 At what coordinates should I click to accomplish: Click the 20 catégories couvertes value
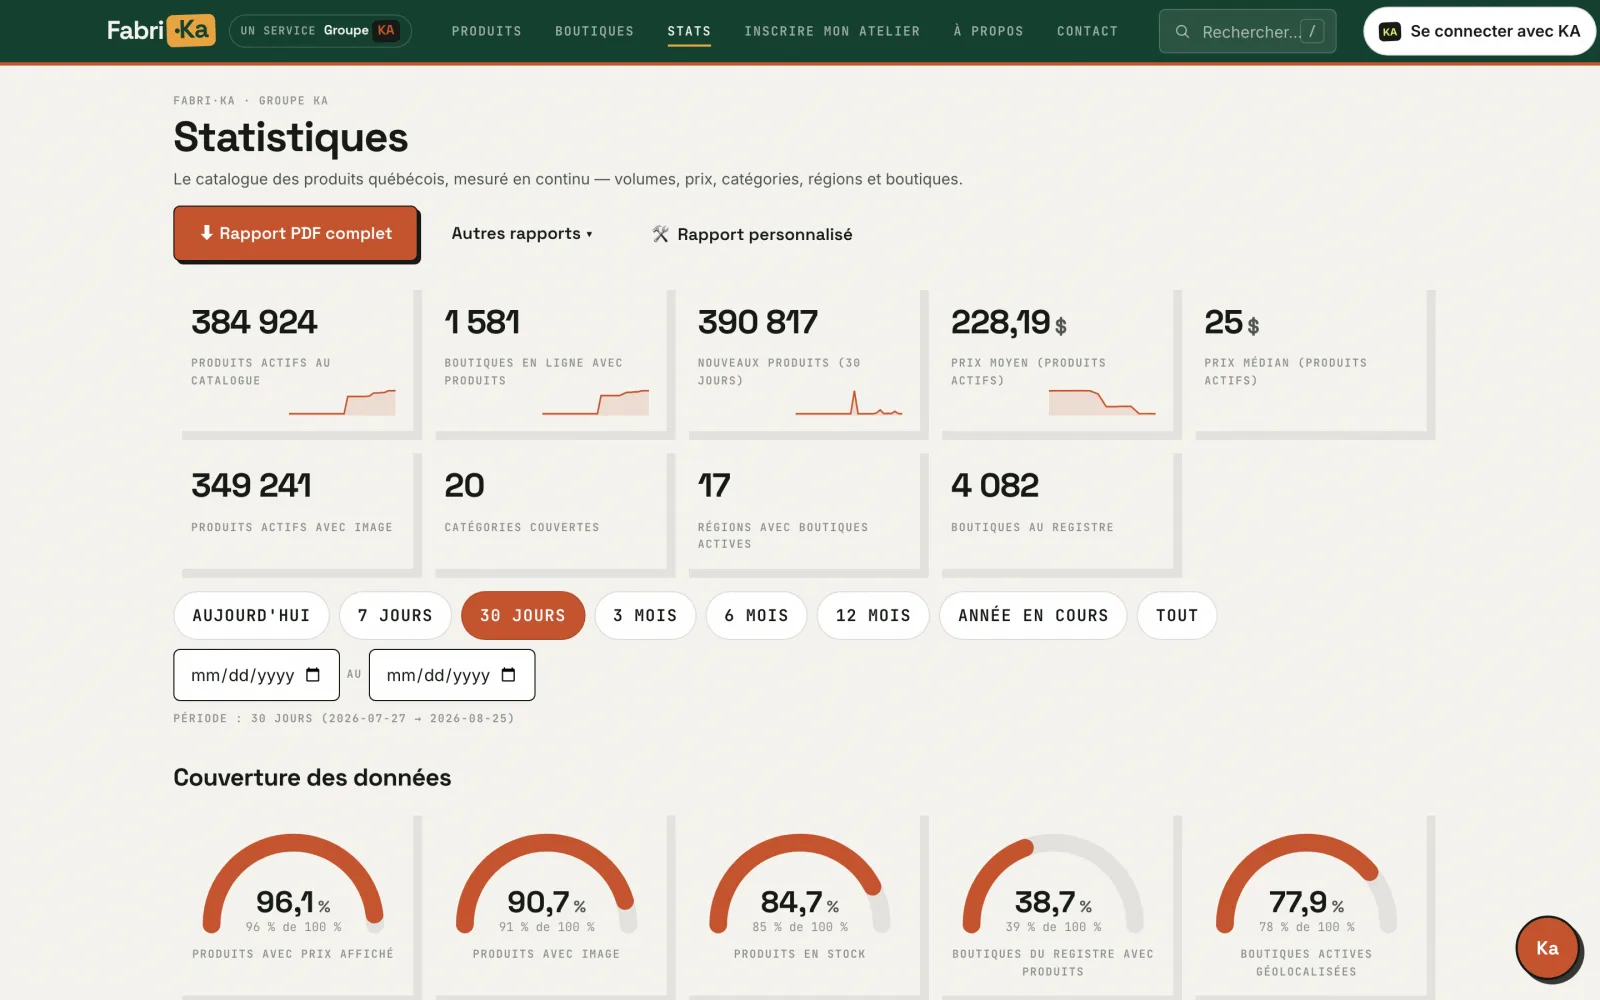pos(464,485)
